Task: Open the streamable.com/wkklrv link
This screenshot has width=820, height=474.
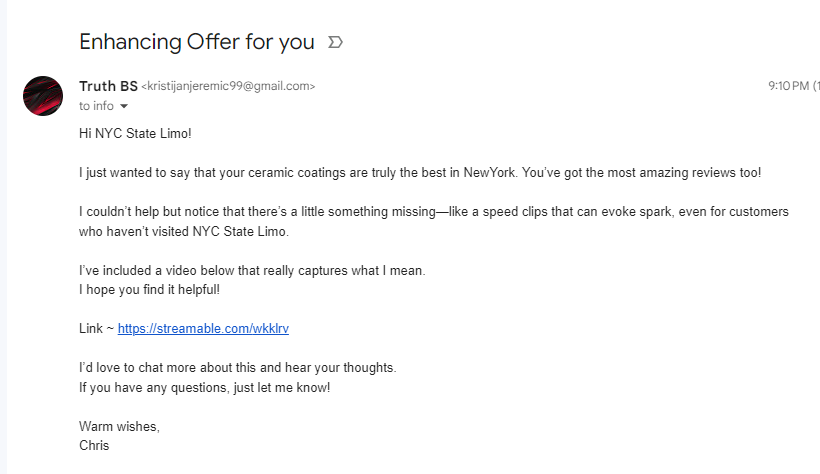Action: (203, 329)
